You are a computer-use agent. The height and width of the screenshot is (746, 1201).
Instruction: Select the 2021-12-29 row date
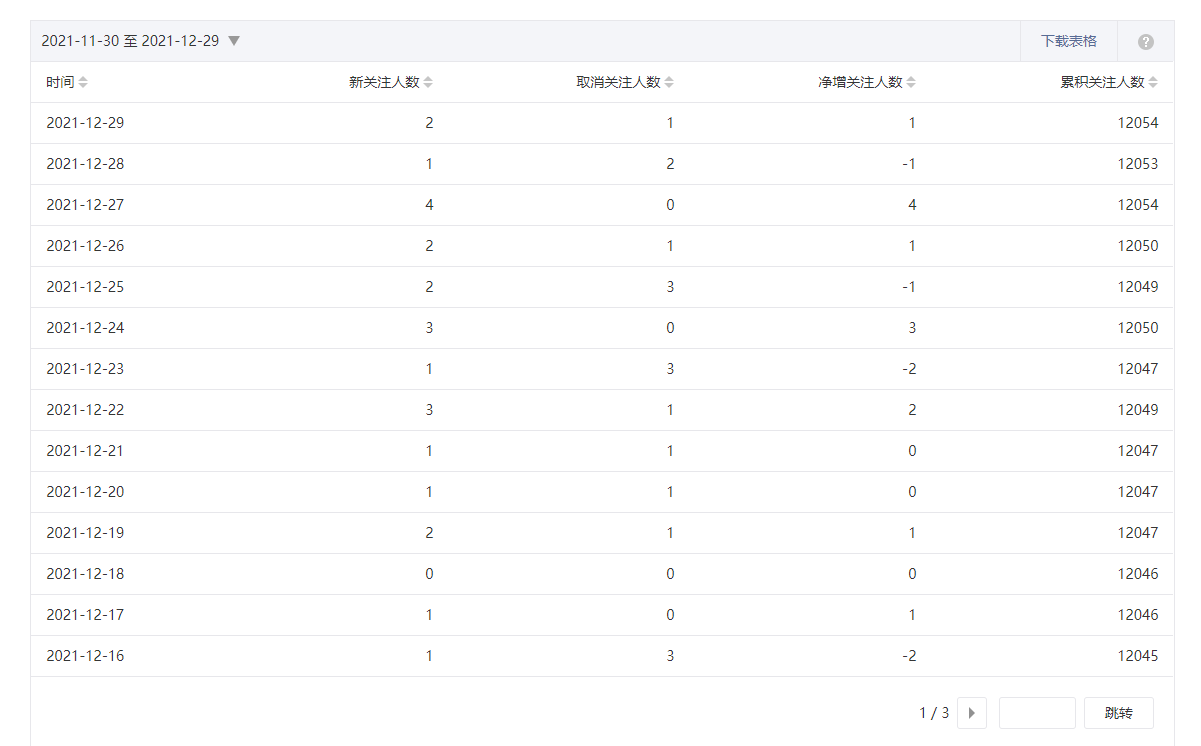[85, 123]
